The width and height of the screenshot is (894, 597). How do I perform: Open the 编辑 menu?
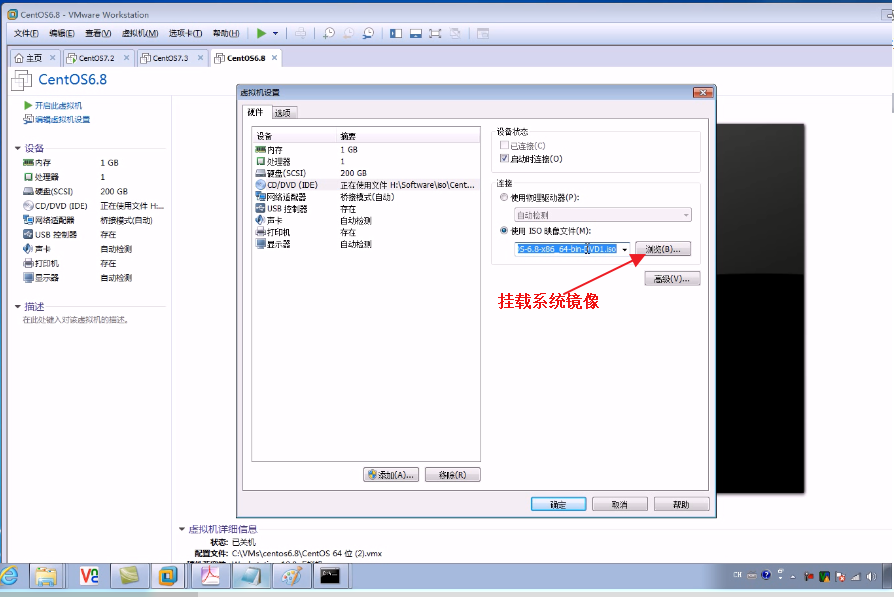coord(62,34)
